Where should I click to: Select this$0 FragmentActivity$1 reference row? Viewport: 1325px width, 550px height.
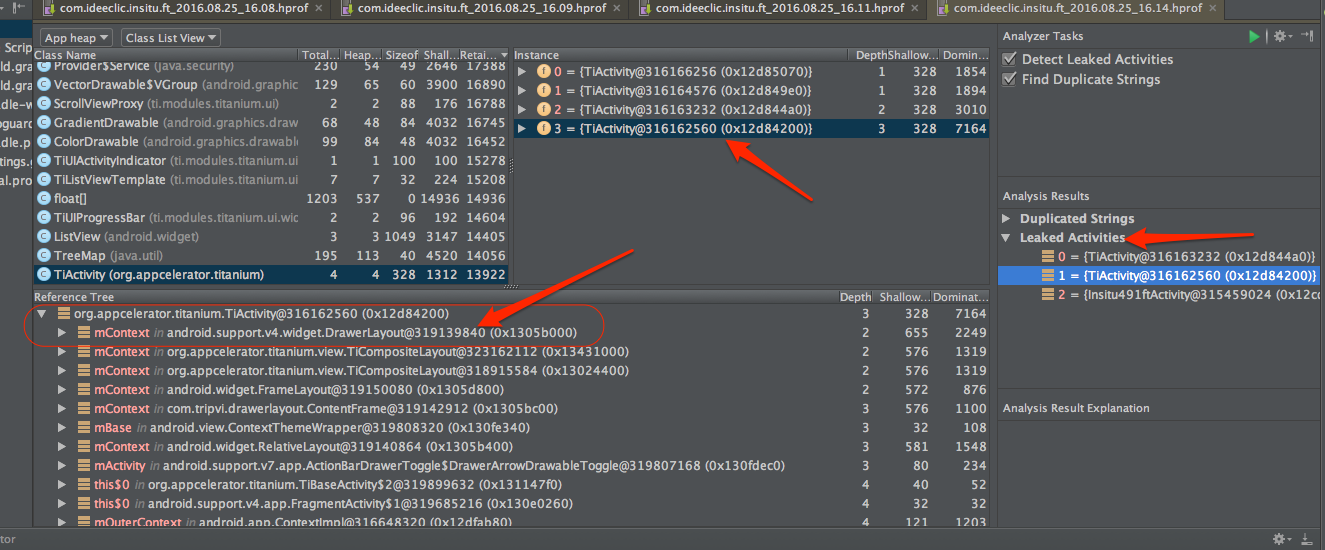510,504
